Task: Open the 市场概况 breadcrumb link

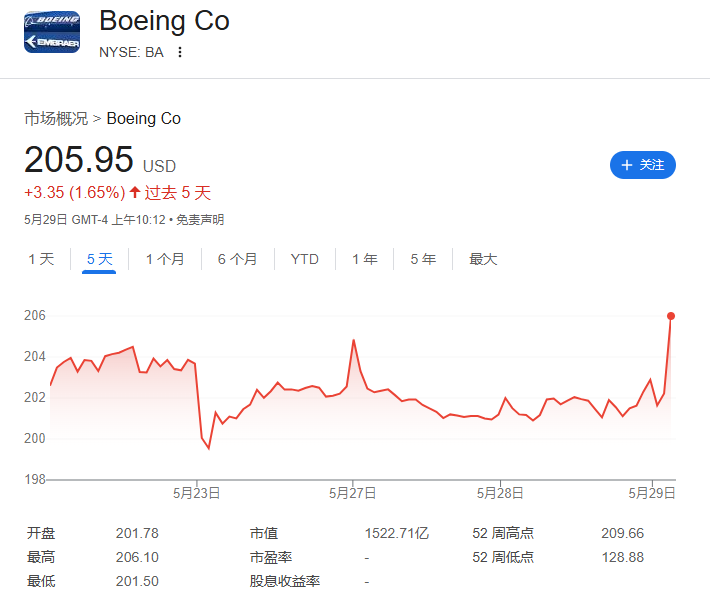Action: coord(56,118)
